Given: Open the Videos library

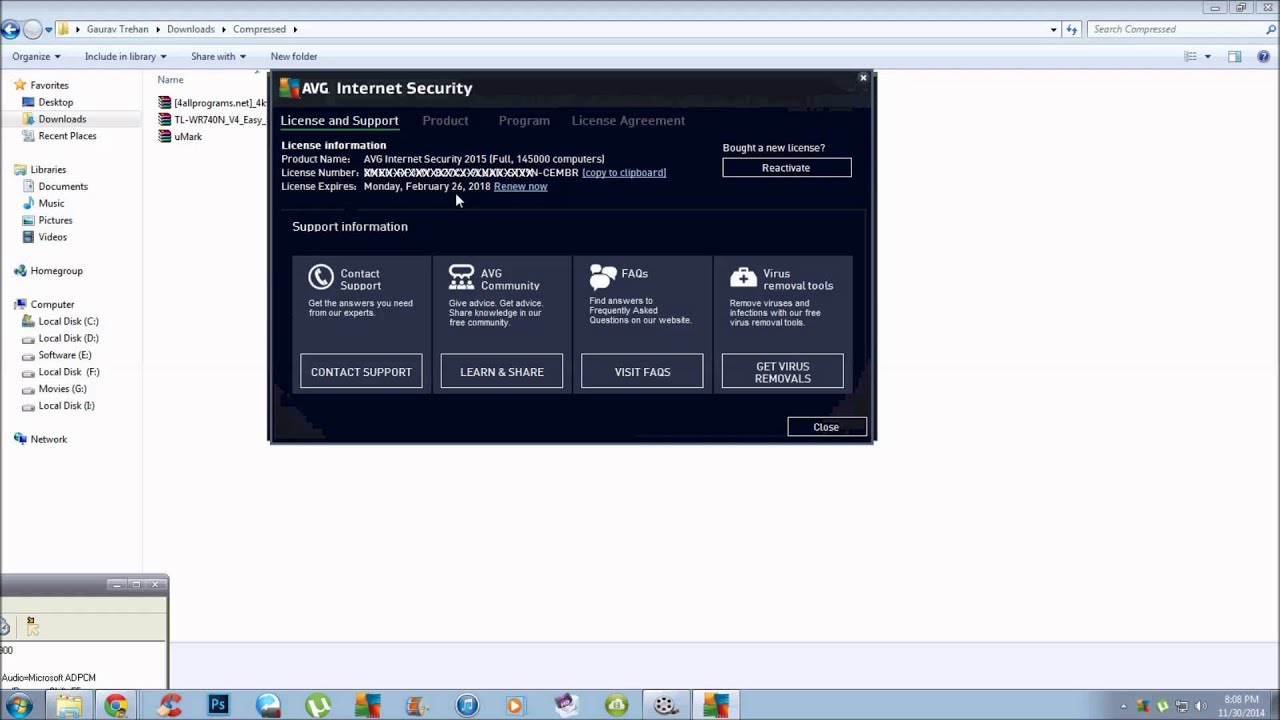Looking at the screenshot, I should pyautogui.click(x=52, y=238).
